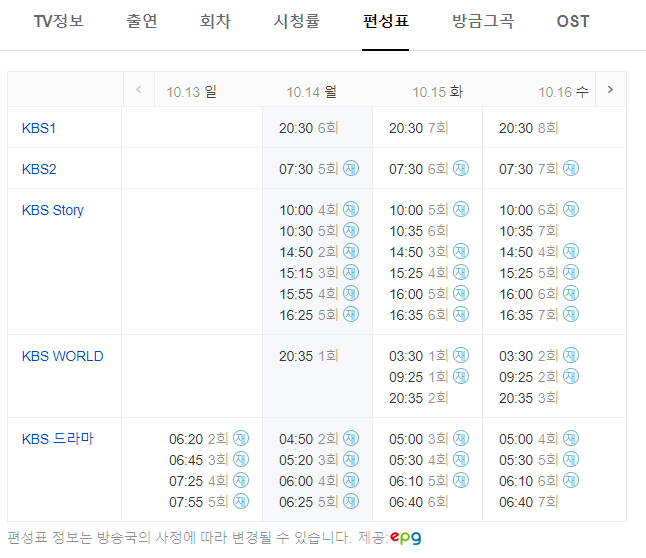Click the rerun icon beside 05:00 3회
646x558 pixels.
[461, 438]
